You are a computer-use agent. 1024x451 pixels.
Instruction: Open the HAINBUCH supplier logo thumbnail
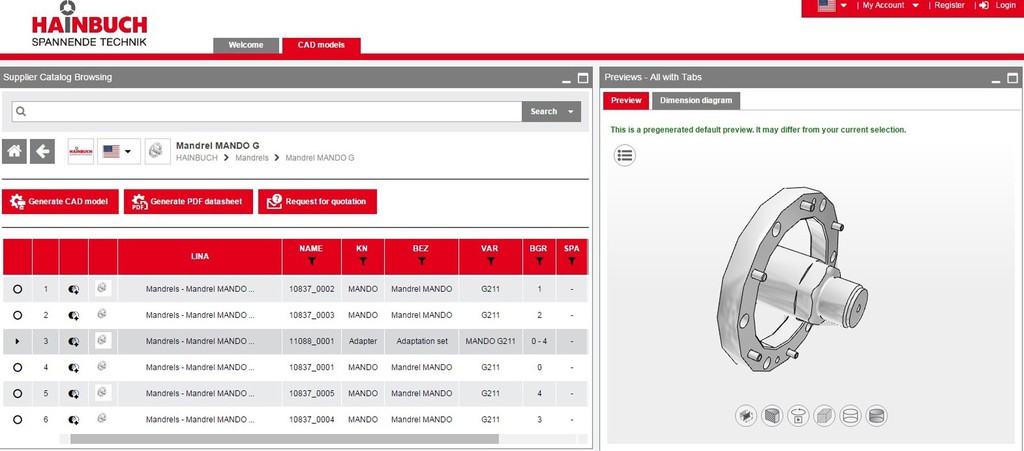[81, 151]
